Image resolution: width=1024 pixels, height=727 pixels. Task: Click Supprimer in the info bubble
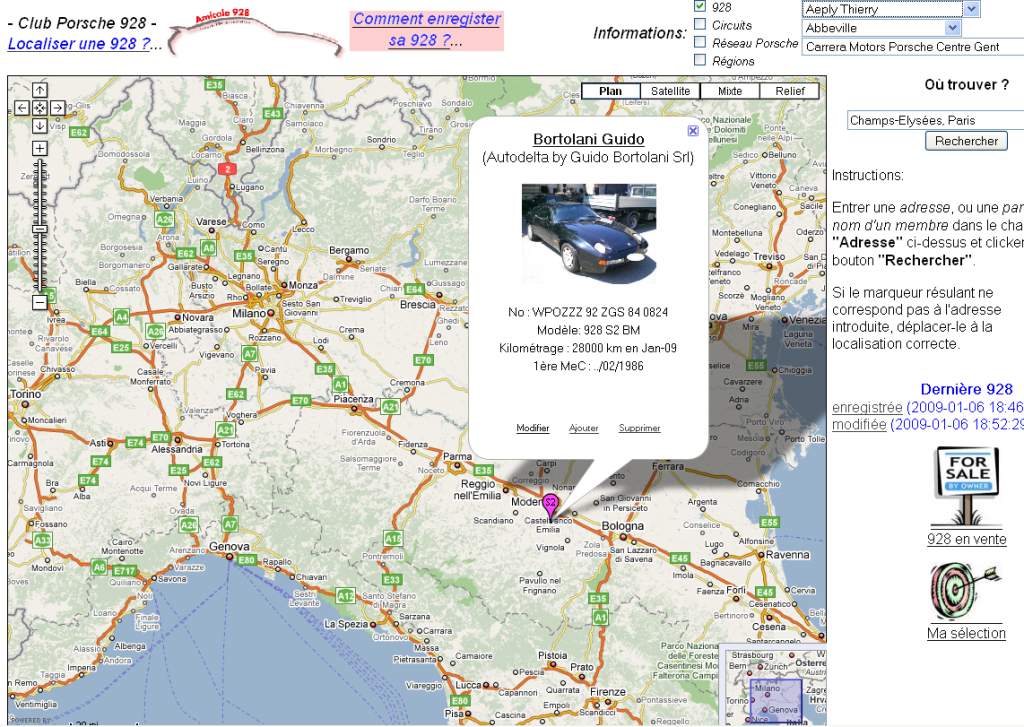tap(639, 428)
